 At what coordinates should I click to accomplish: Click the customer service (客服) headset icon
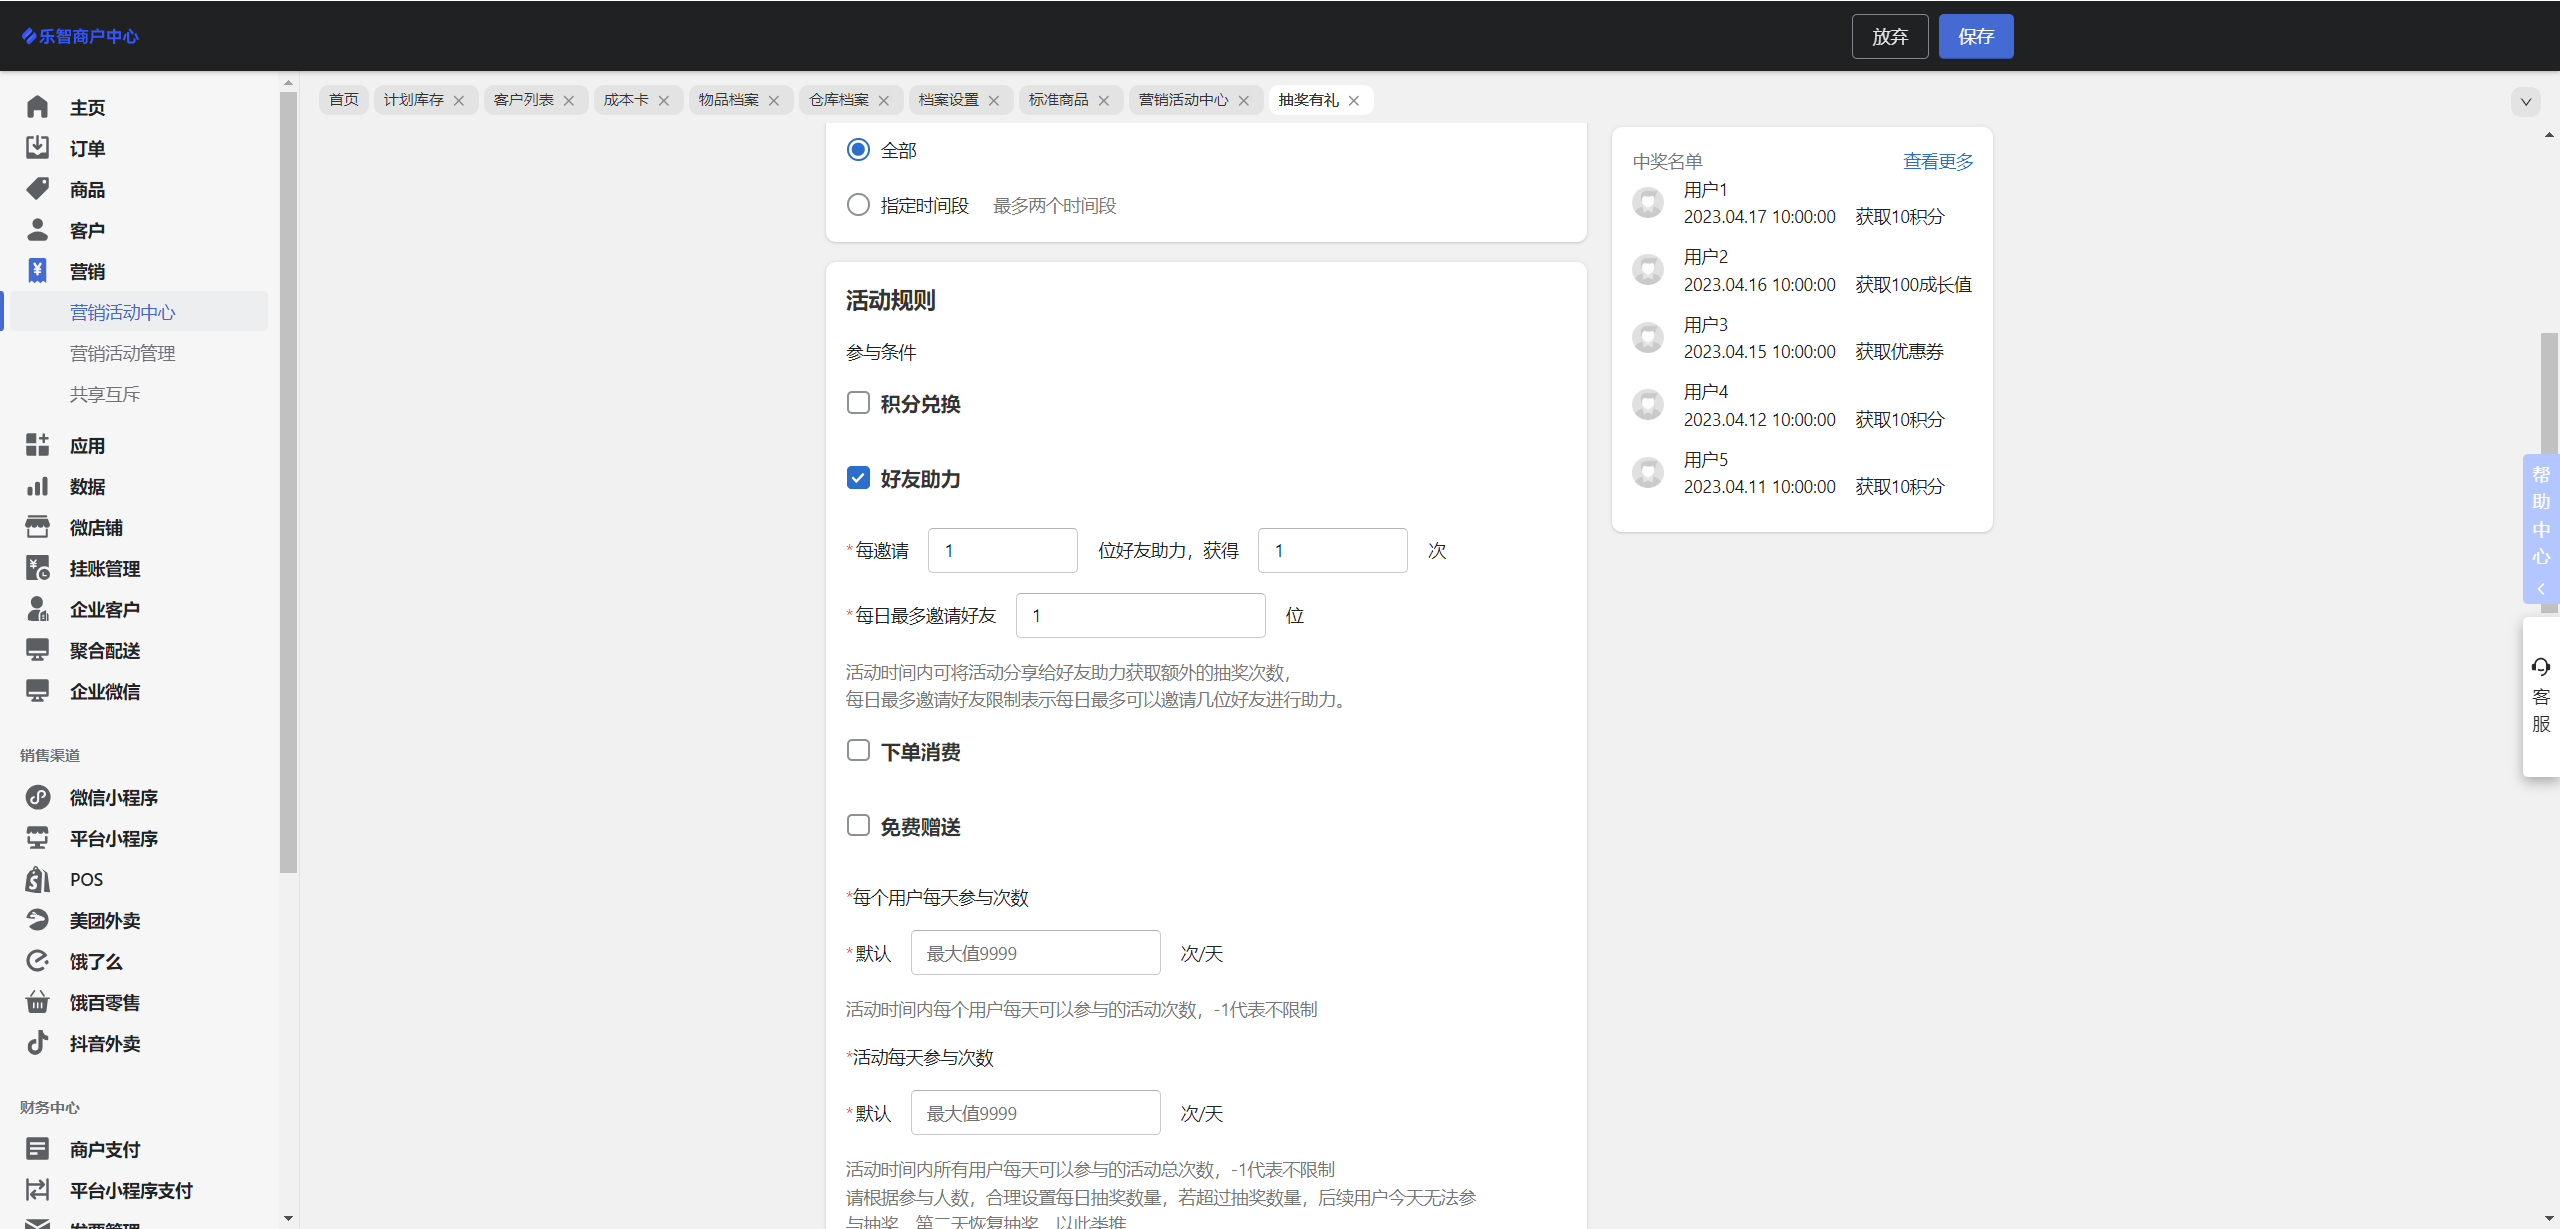coord(2540,667)
